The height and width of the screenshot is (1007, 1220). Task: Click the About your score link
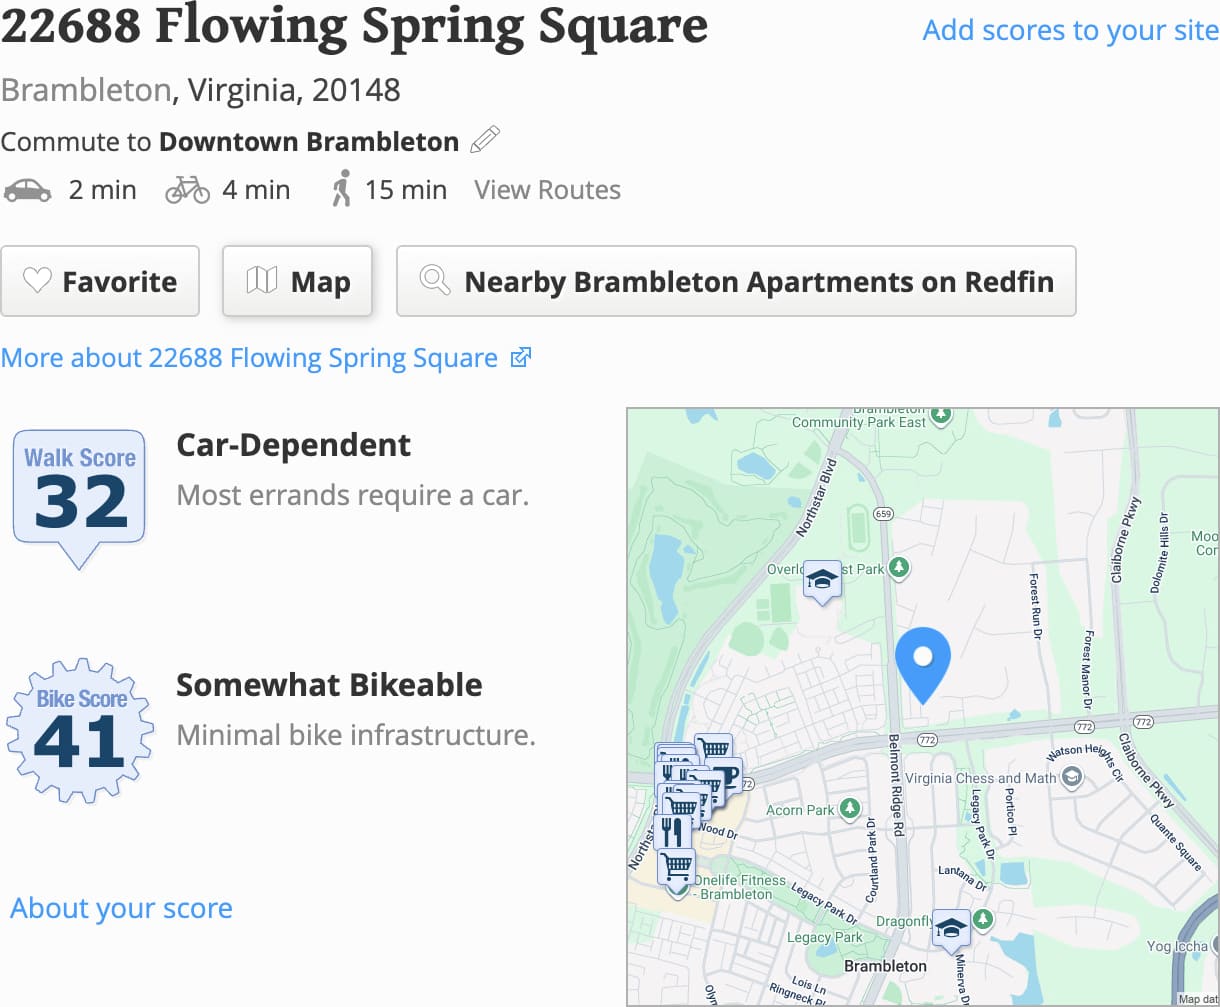120,908
